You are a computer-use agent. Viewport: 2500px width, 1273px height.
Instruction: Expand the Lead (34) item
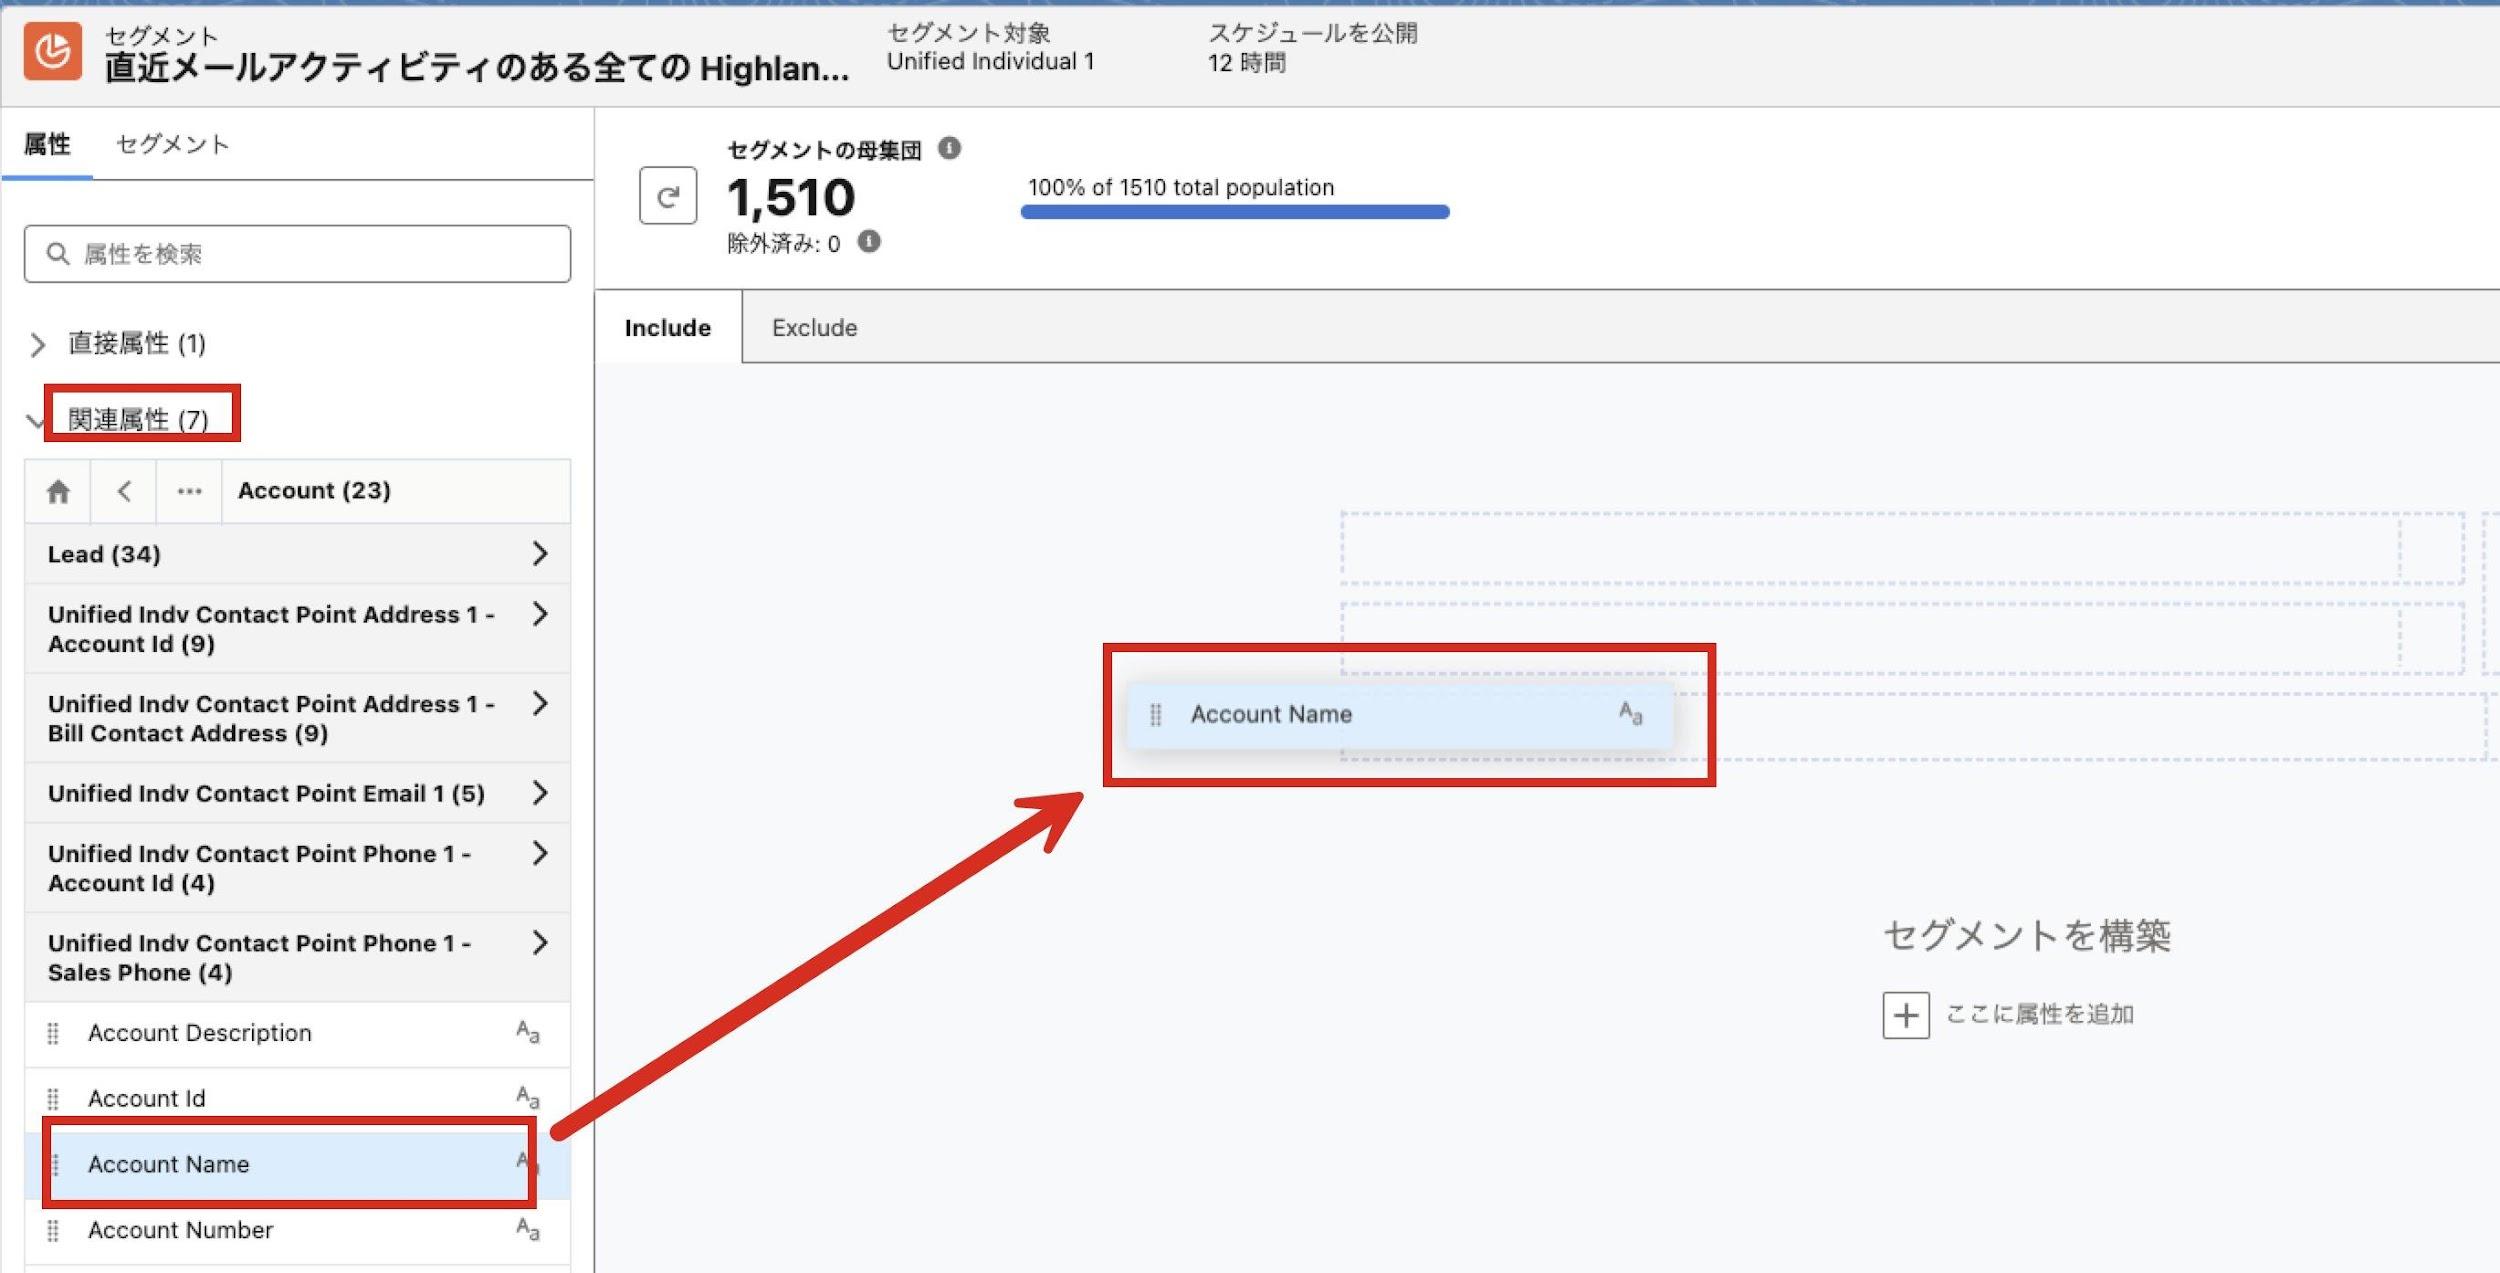540,554
